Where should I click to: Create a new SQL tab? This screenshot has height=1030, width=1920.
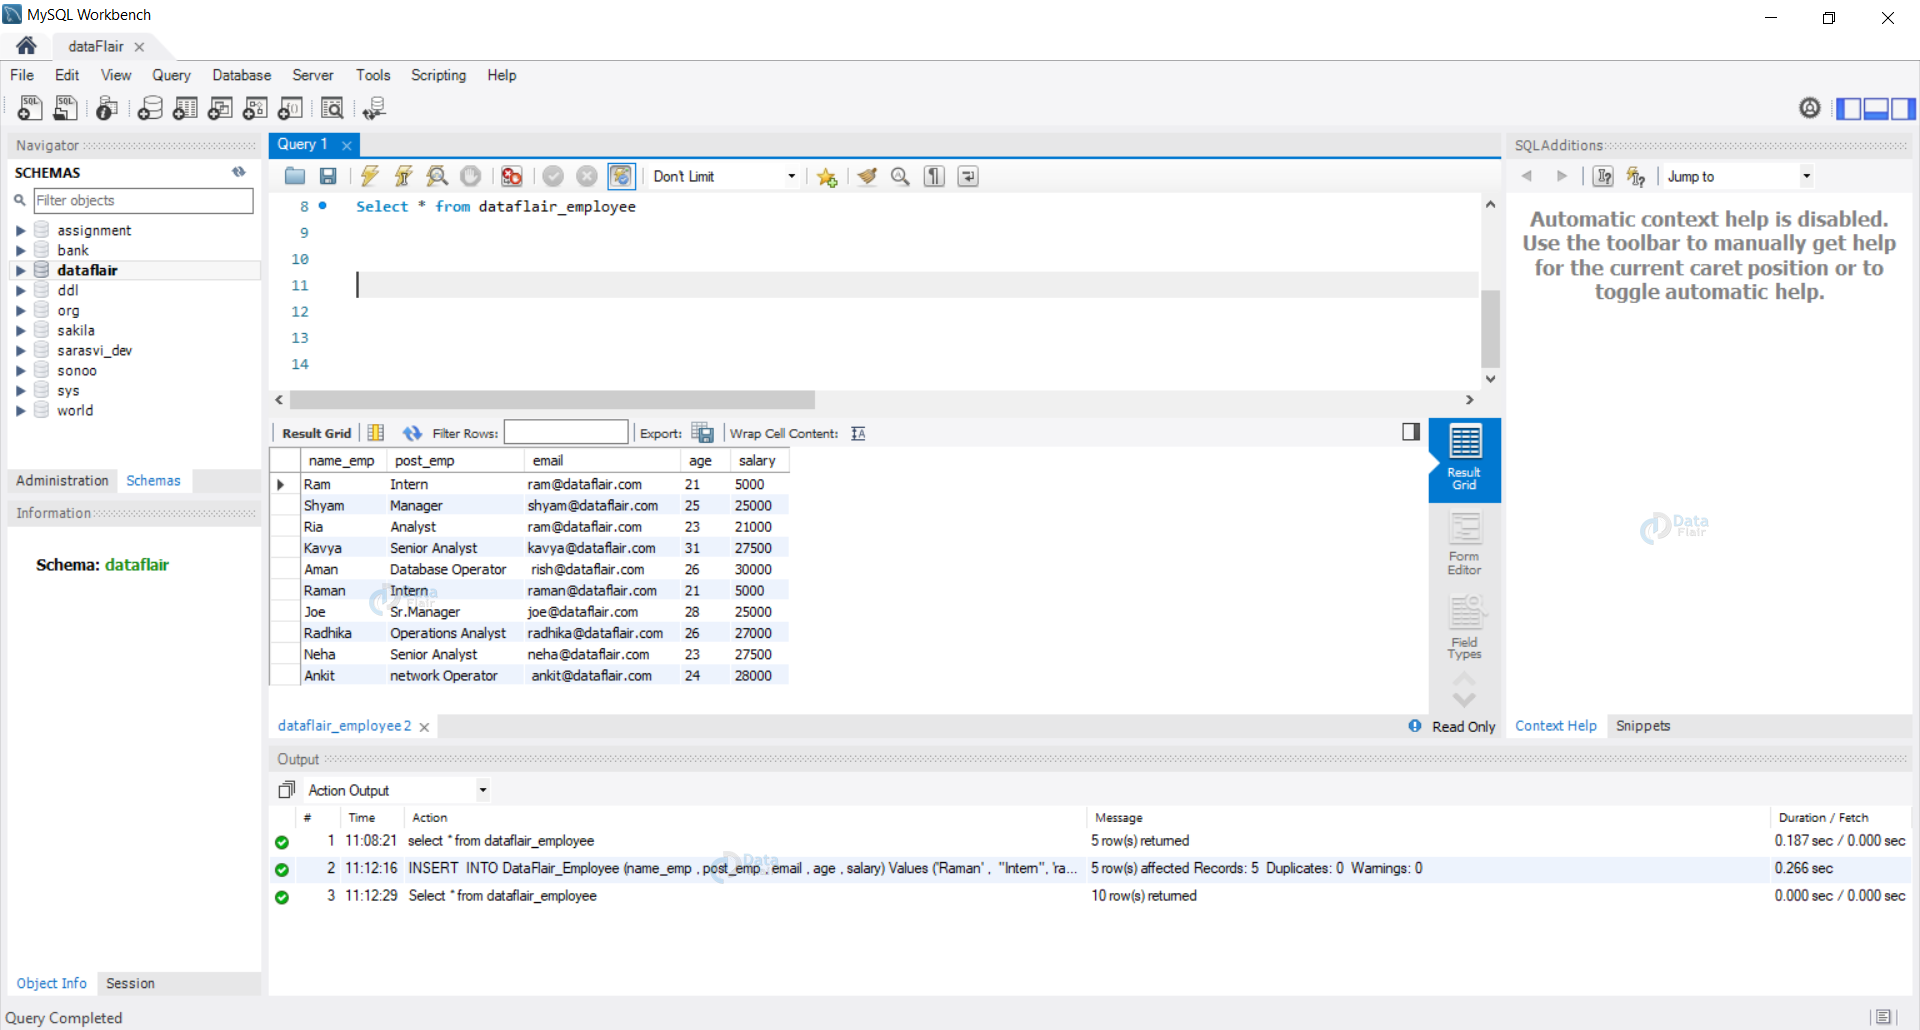point(30,108)
